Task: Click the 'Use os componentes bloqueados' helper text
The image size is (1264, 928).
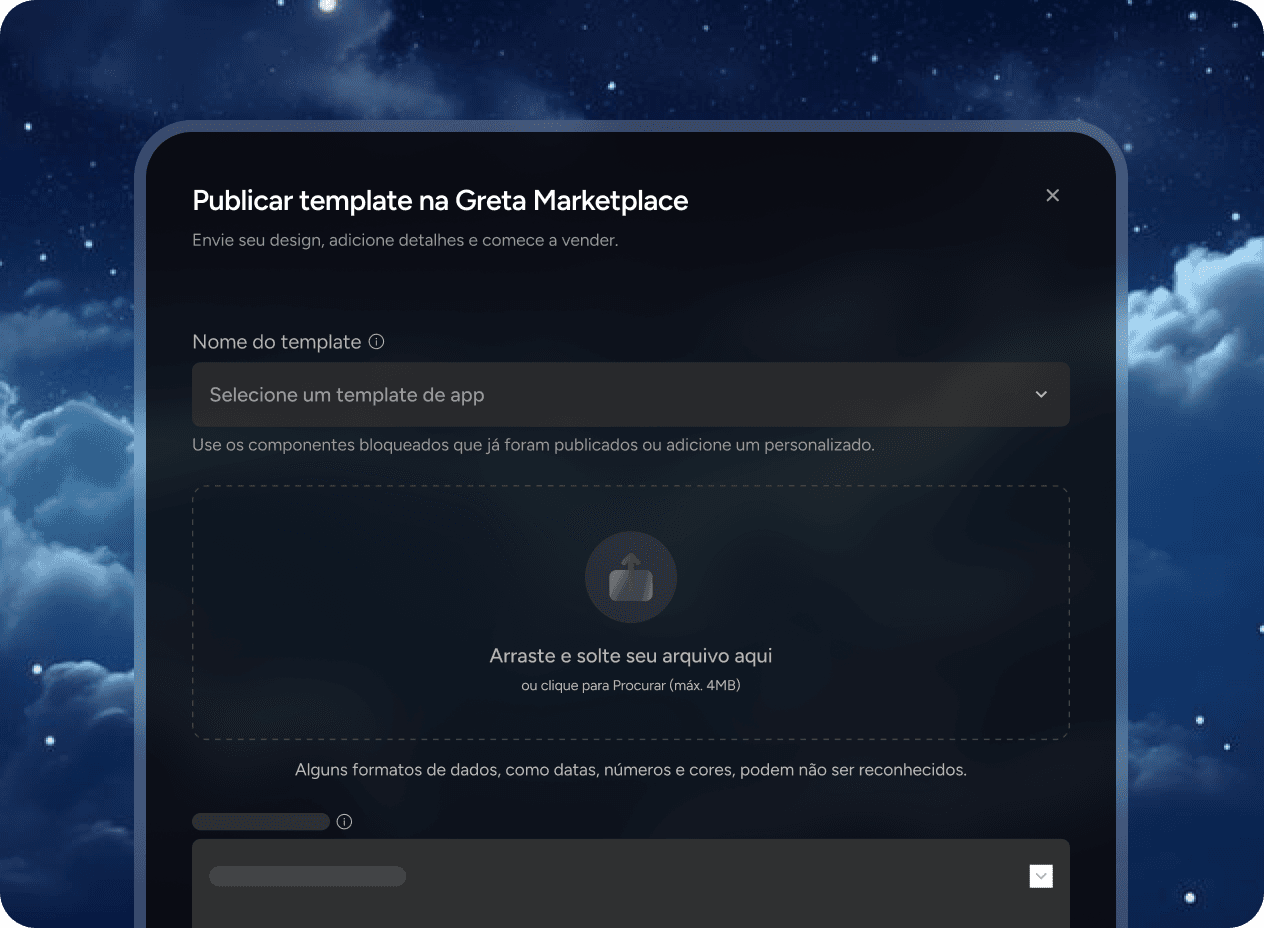Action: coord(533,445)
